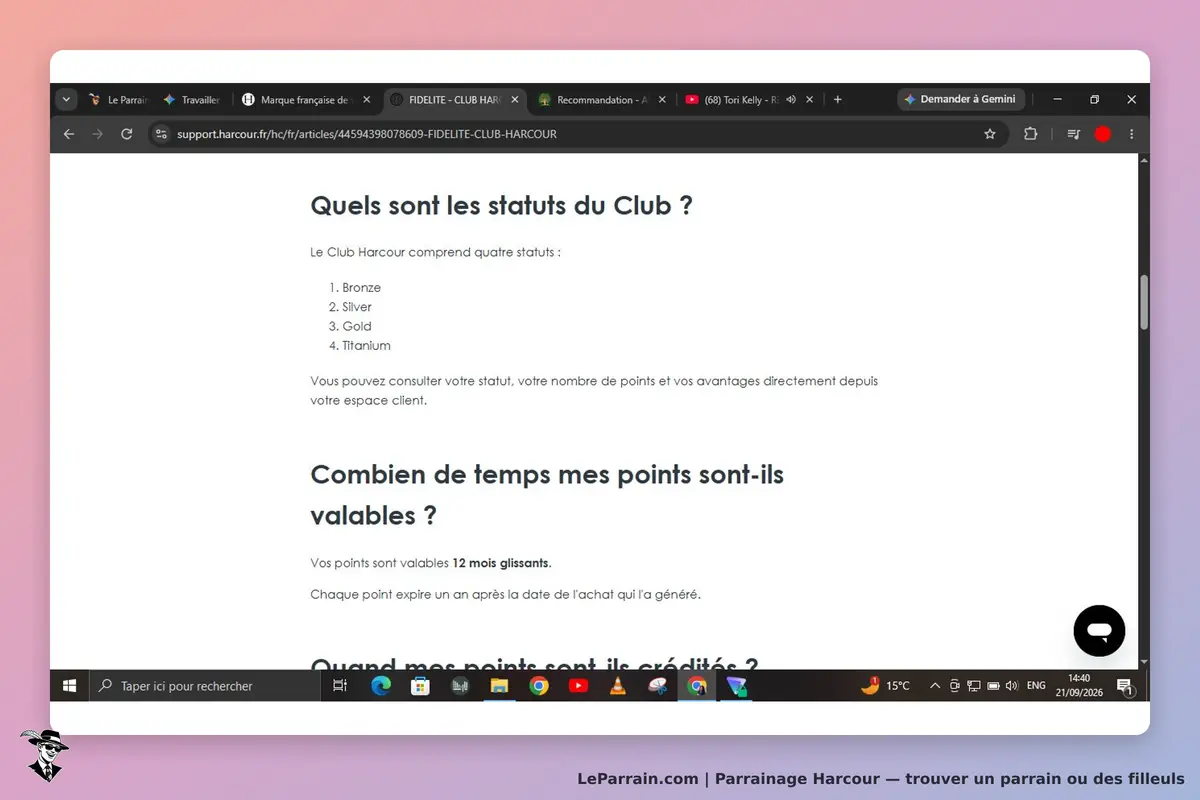The height and width of the screenshot is (800, 1200).
Task: Click the 'Gold' list item
Action: coord(357,326)
